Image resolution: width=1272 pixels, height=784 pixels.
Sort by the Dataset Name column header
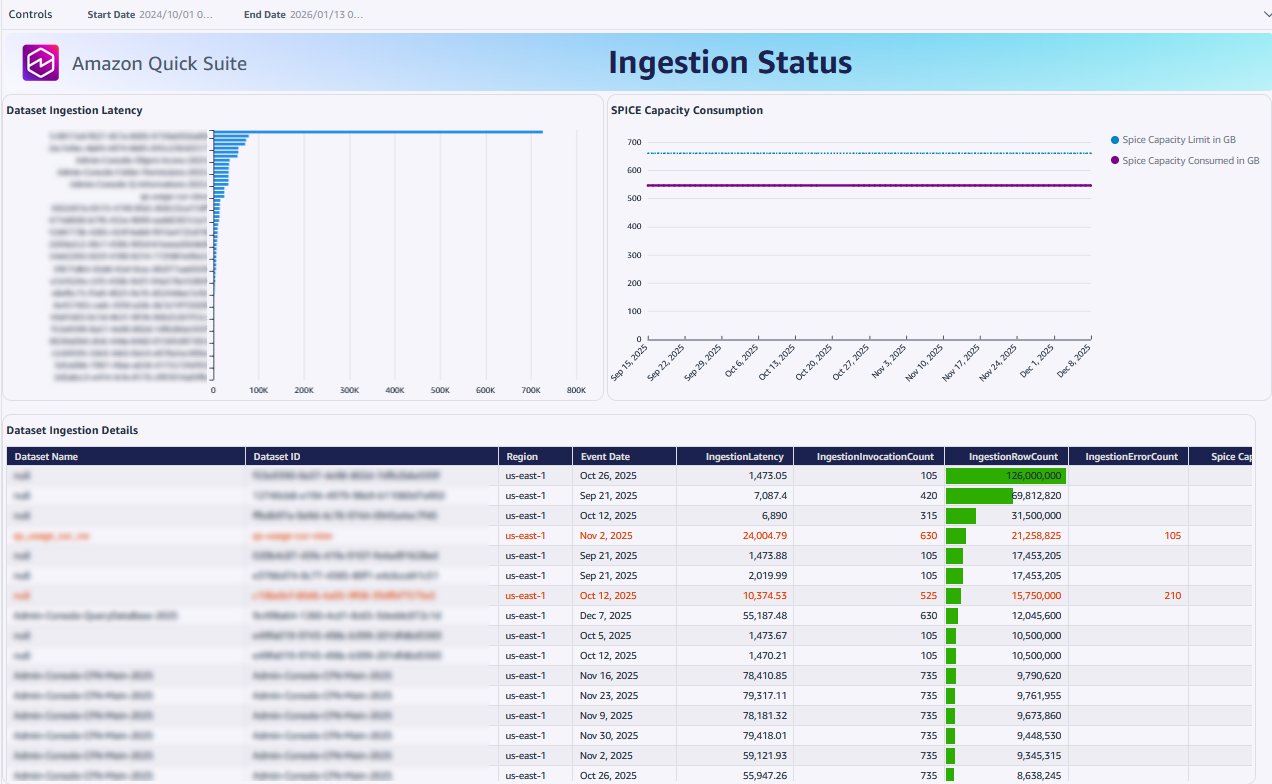(46, 456)
